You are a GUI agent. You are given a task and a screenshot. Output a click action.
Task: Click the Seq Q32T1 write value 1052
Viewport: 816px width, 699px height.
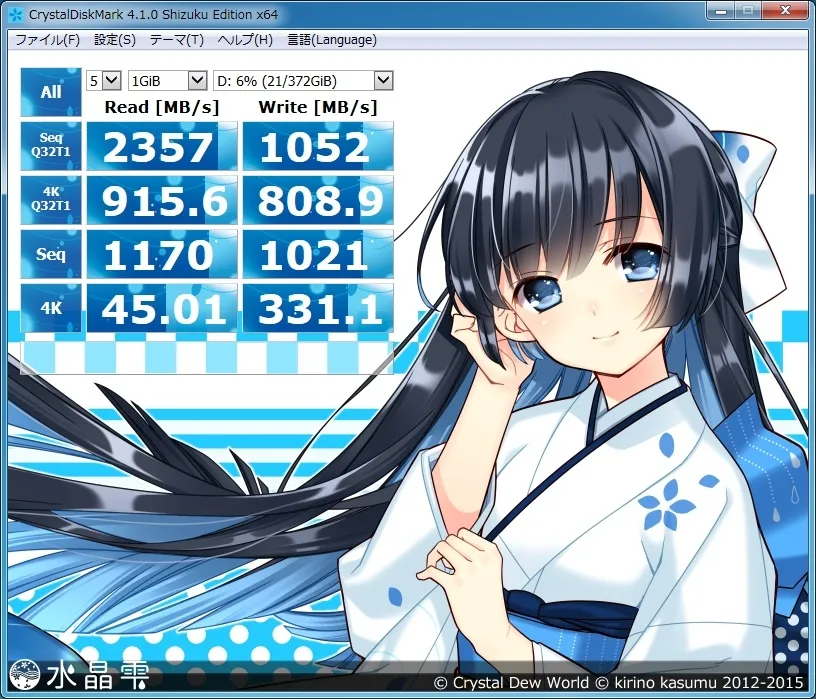coord(318,146)
